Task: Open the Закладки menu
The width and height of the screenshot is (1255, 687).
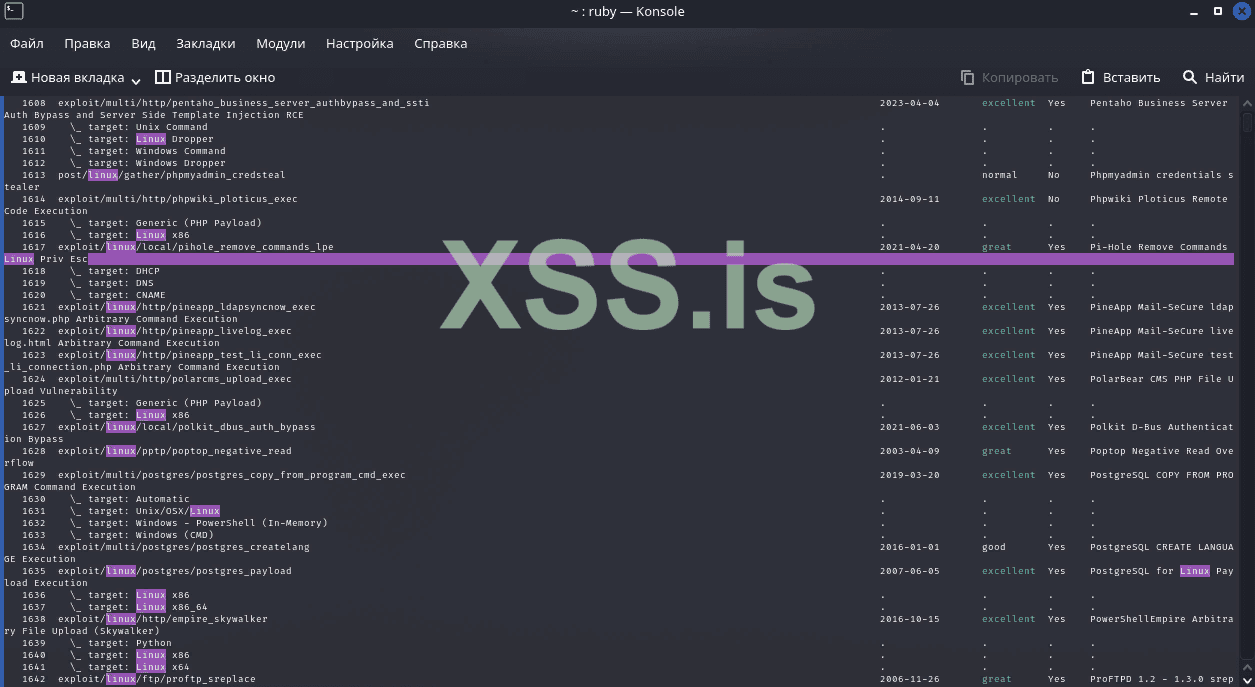Action: [x=205, y=44]
